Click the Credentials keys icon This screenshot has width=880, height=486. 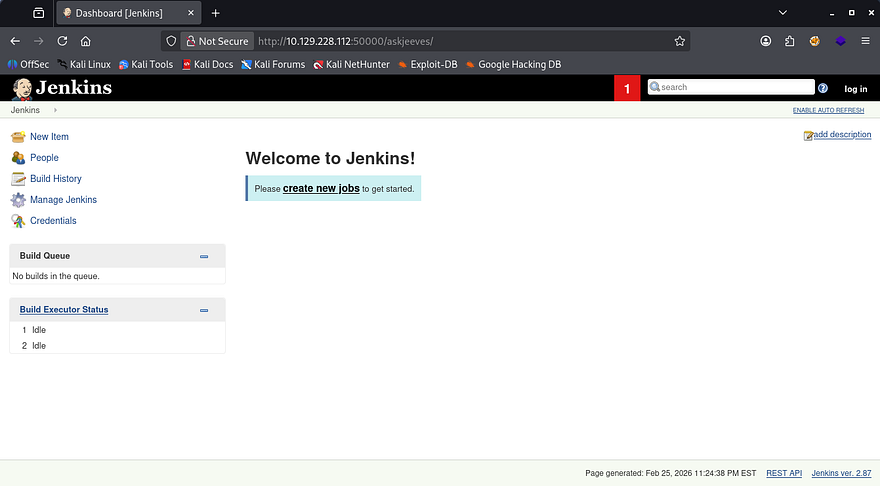(x=18, y=221)
